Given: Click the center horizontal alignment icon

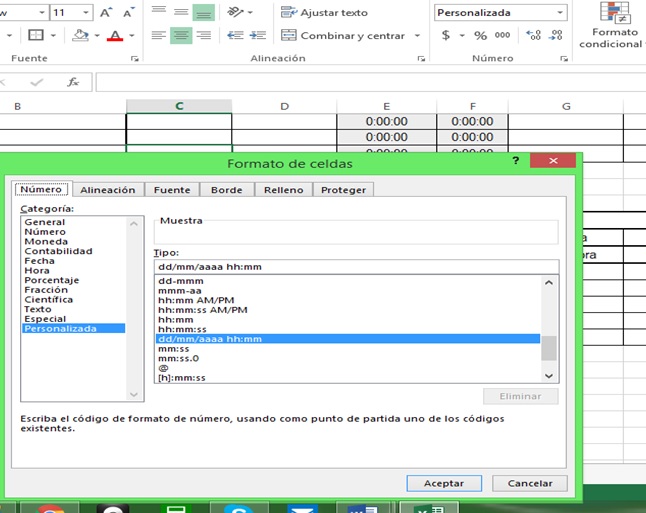Looking at the screenshot, I should [x=181, y=36].
